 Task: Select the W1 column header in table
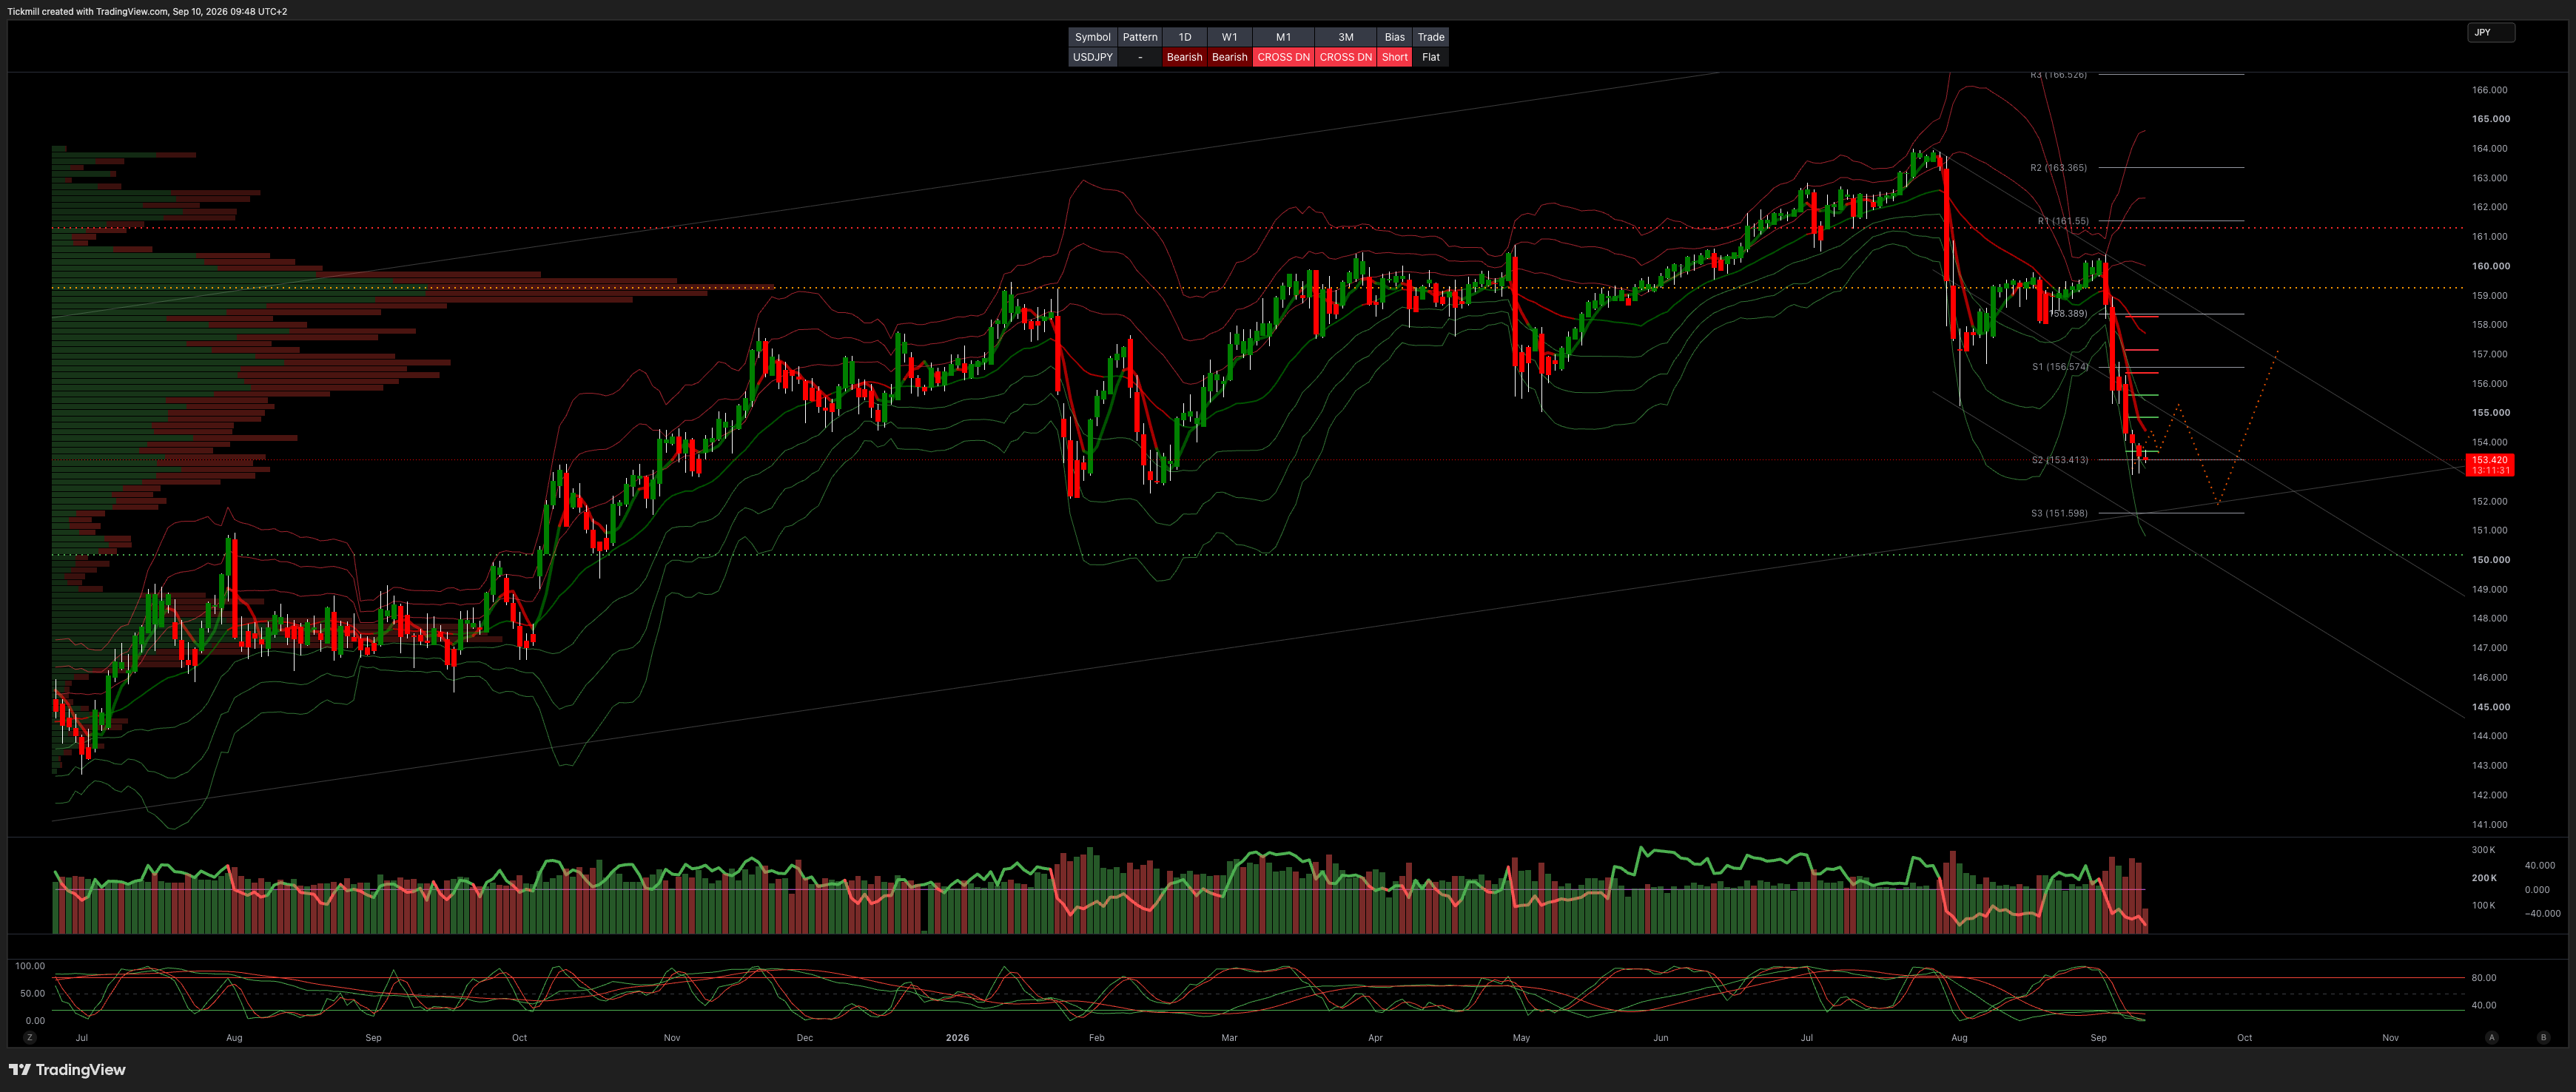click(x=1230, y=37)
